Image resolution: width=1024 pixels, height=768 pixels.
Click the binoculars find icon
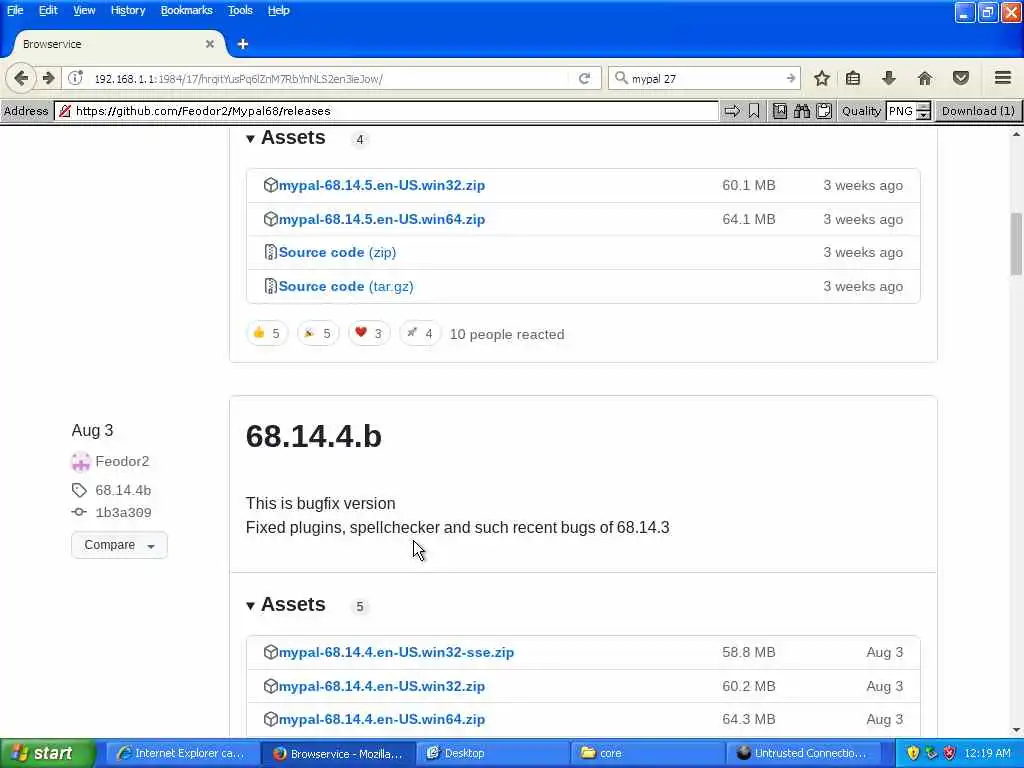802,111
